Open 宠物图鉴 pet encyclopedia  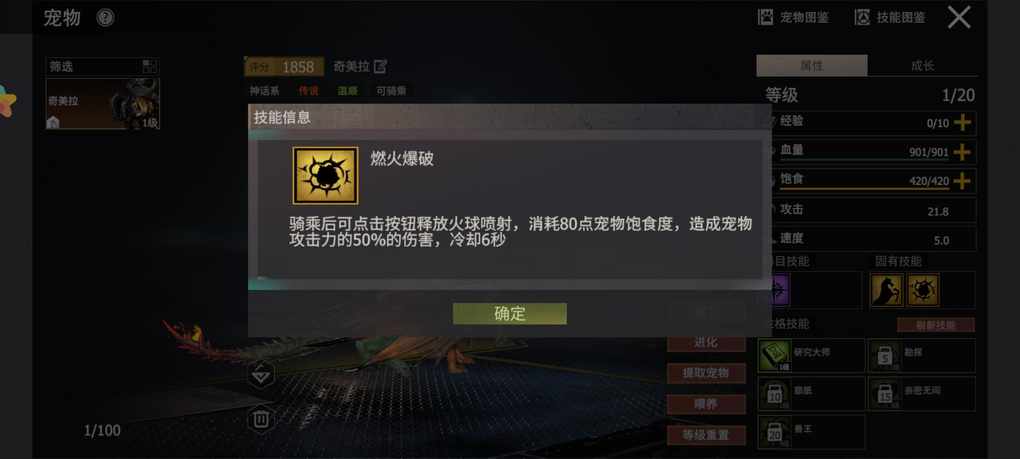(794, 18)
